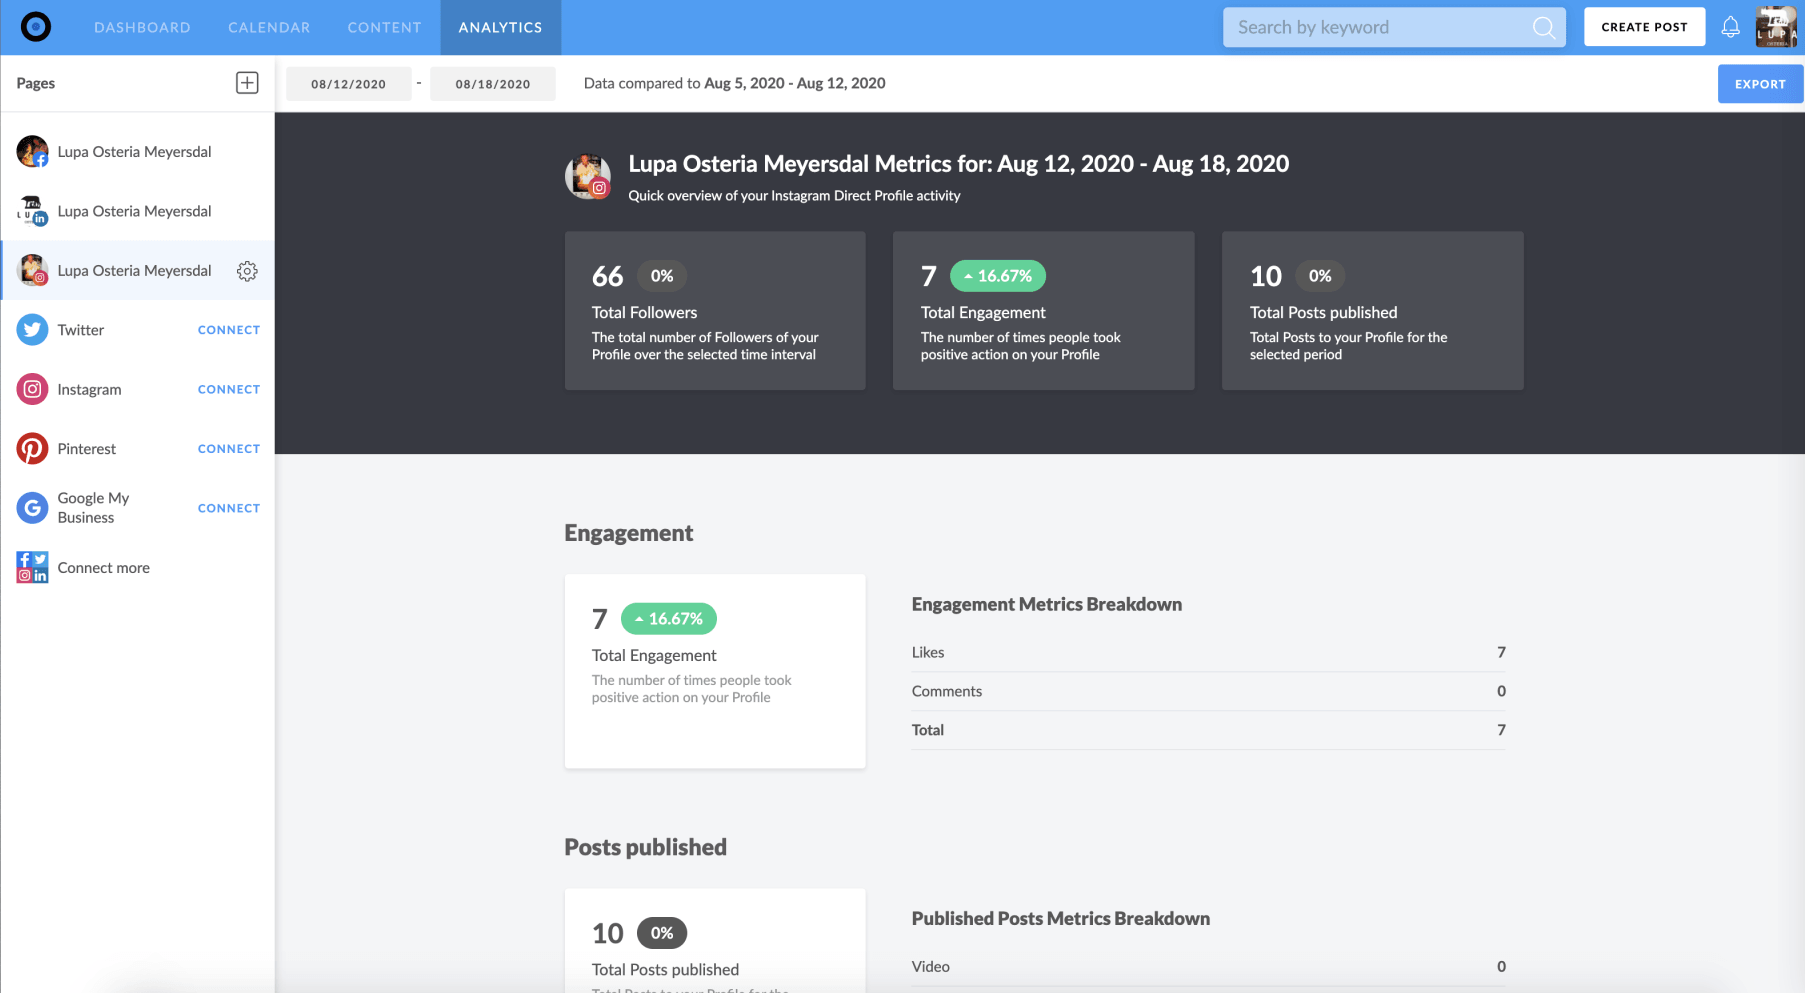
Task: Click the Twitter bird icon
Action: coord(32,330)
